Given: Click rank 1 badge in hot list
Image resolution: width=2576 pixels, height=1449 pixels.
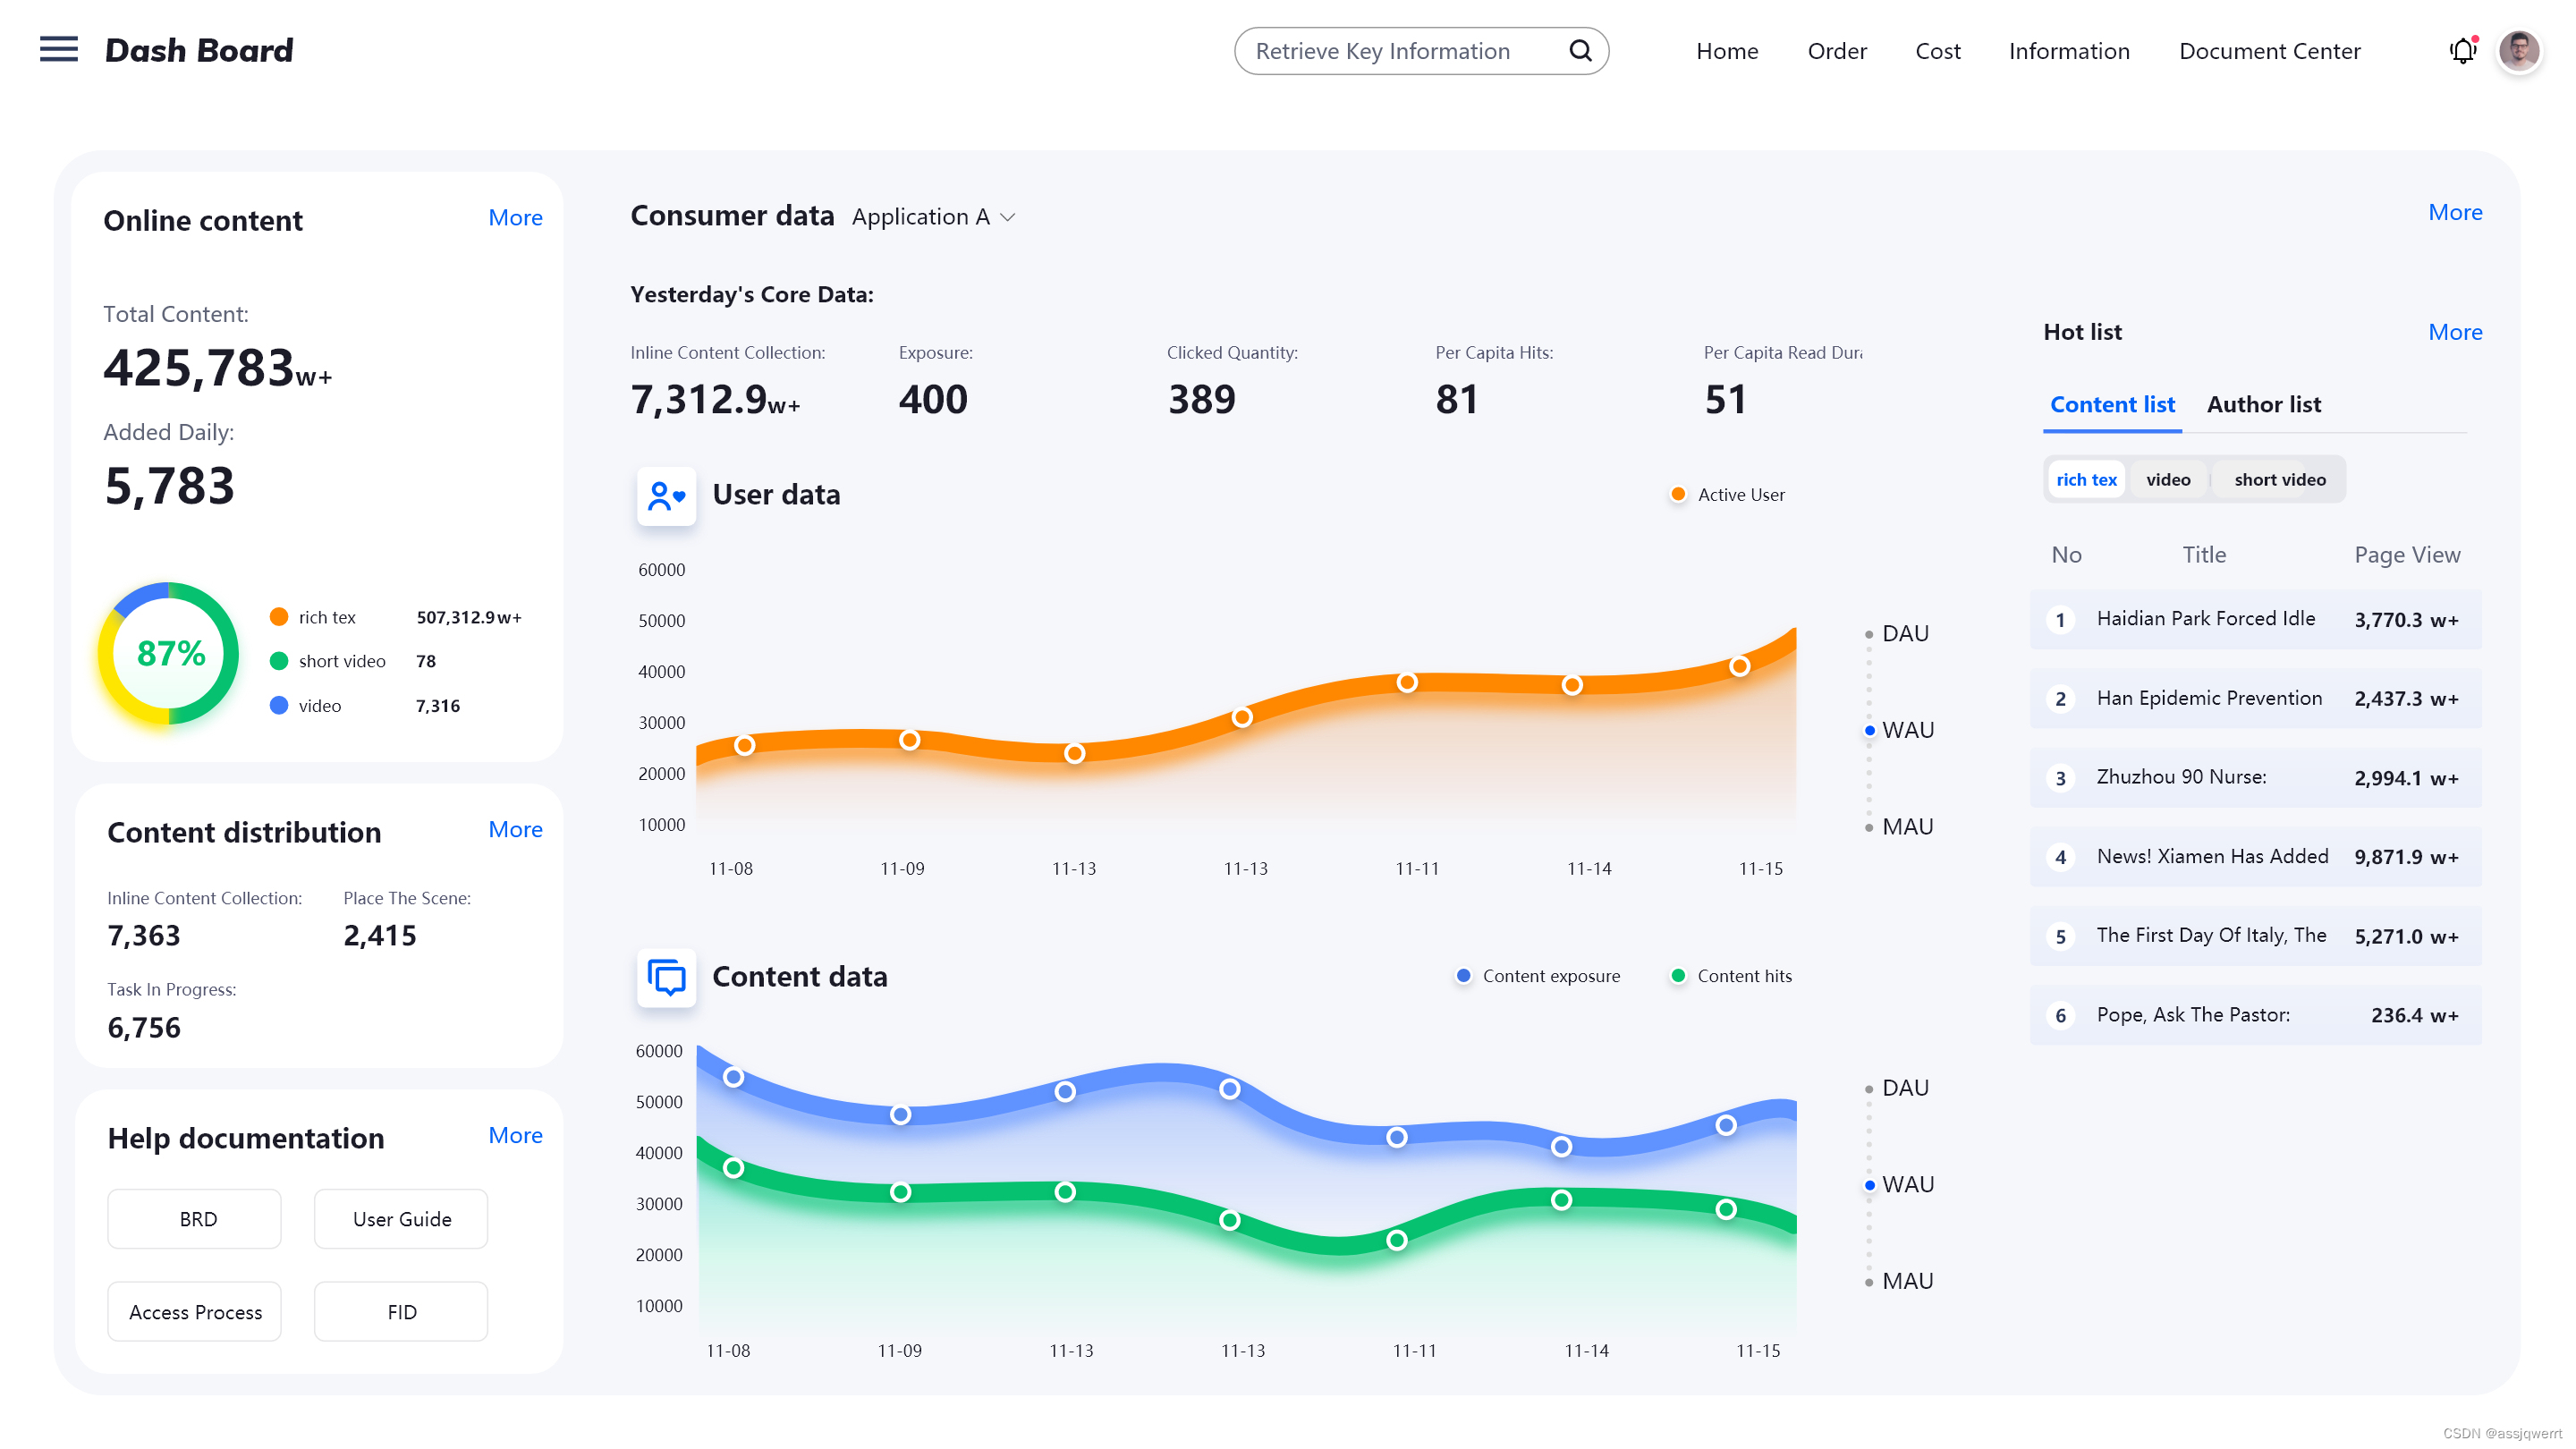Looking at the screenshot, I should point(2060,620).
